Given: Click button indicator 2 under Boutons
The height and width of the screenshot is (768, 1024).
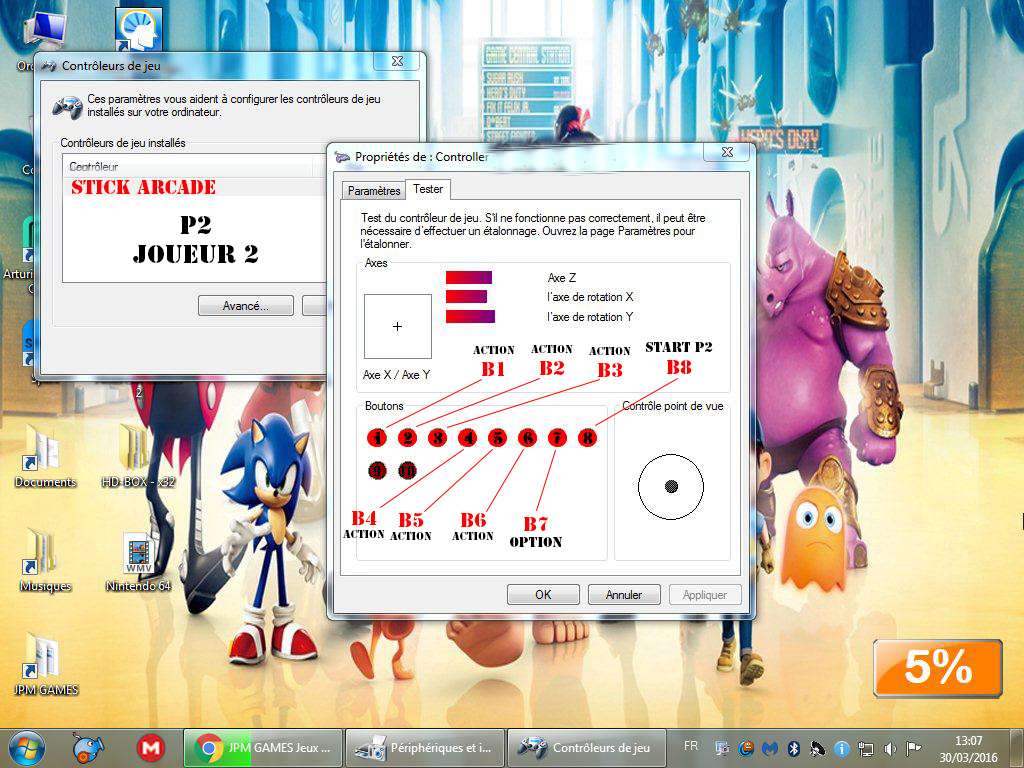Looking at the screenshot, I should [407, 438].
